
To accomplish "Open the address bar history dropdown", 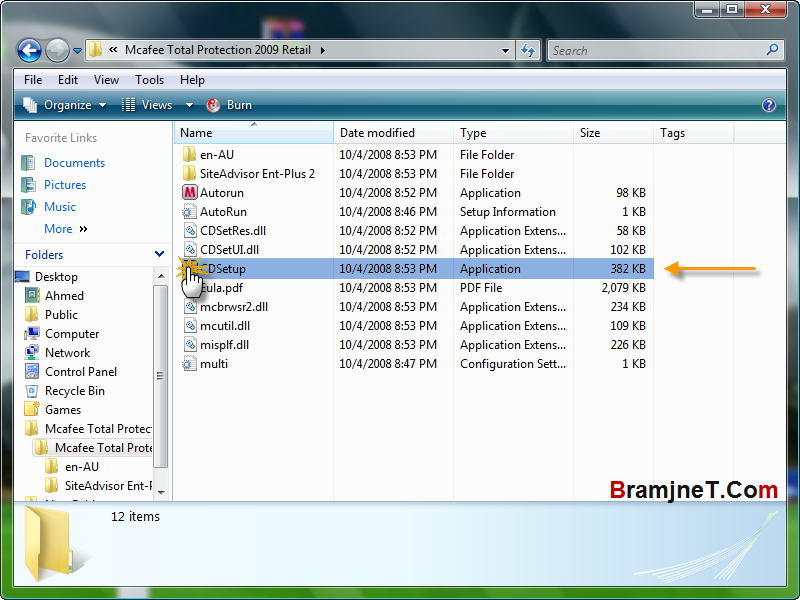I will coord(505,51).
